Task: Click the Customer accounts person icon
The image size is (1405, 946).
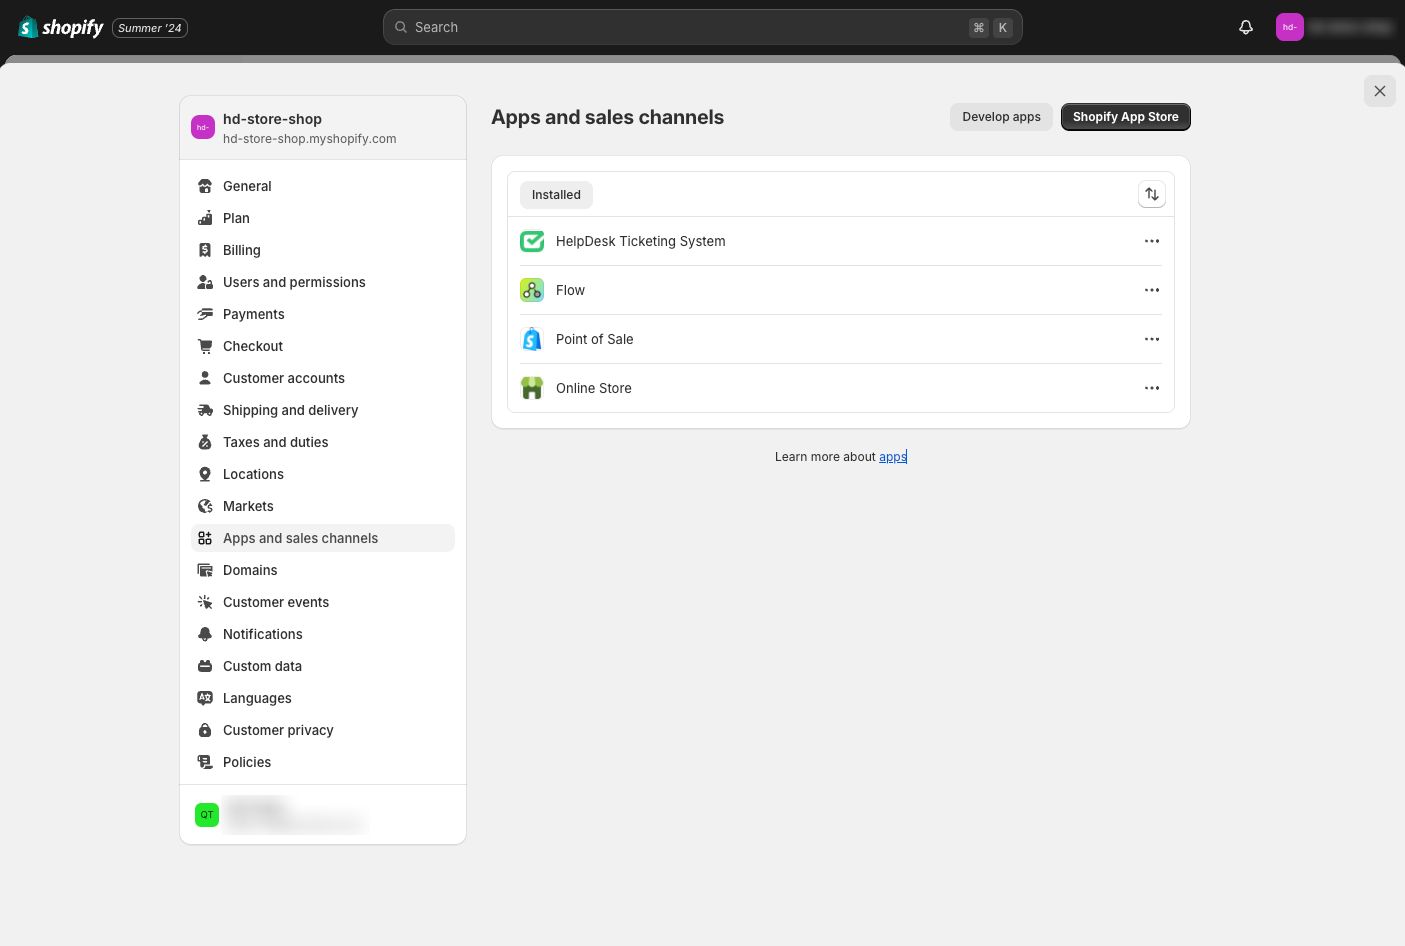Action: tap(205, 378)
